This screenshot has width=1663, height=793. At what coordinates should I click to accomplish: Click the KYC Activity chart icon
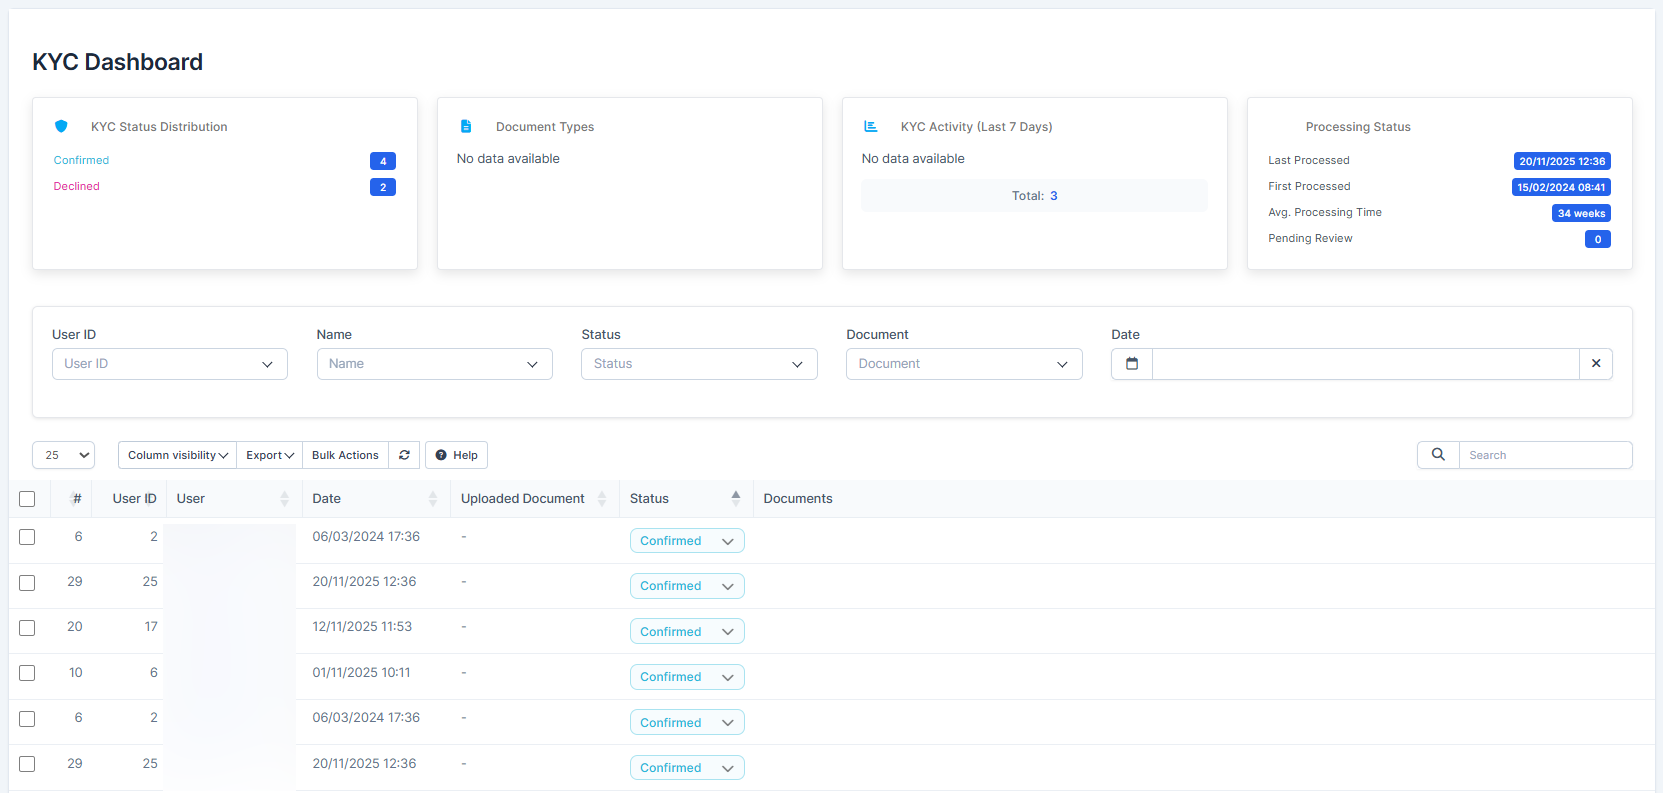[871, 127]
